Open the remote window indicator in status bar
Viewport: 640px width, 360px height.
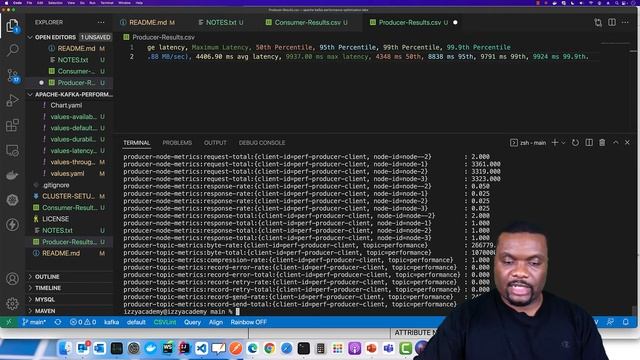[x=9, y=322]
